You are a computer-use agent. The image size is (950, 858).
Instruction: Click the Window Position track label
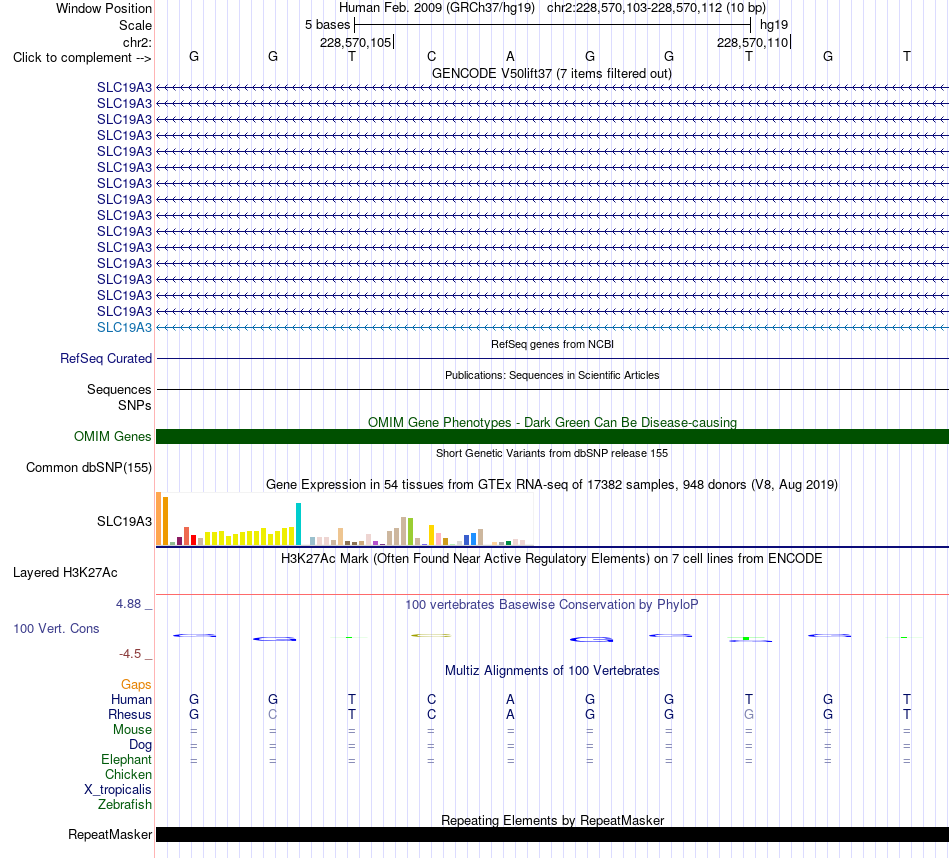tap(104, 8)
